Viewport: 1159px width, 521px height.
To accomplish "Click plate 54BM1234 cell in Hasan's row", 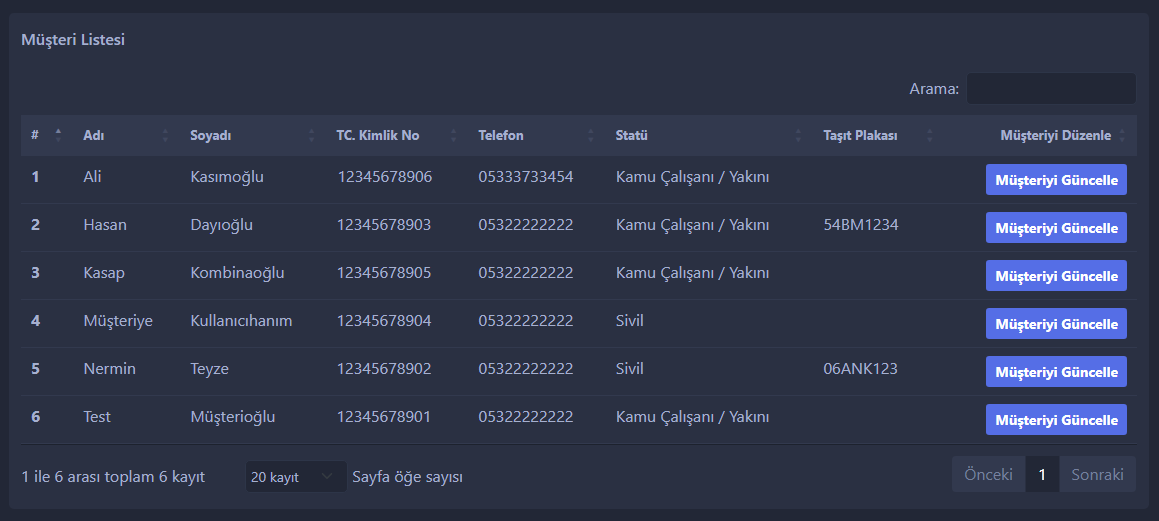I will pos(860,225).
